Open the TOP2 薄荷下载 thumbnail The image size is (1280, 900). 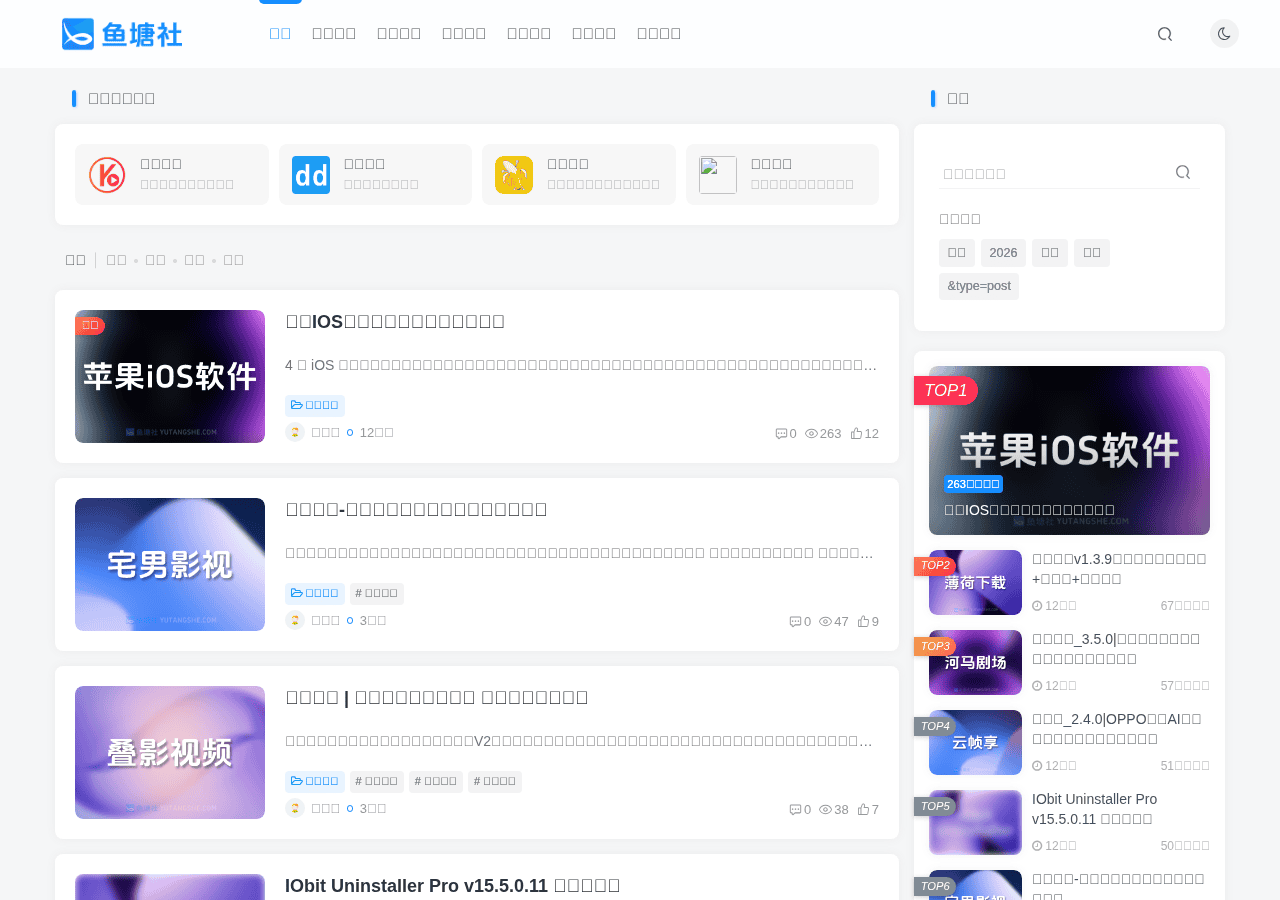click(x=975, y=582)
